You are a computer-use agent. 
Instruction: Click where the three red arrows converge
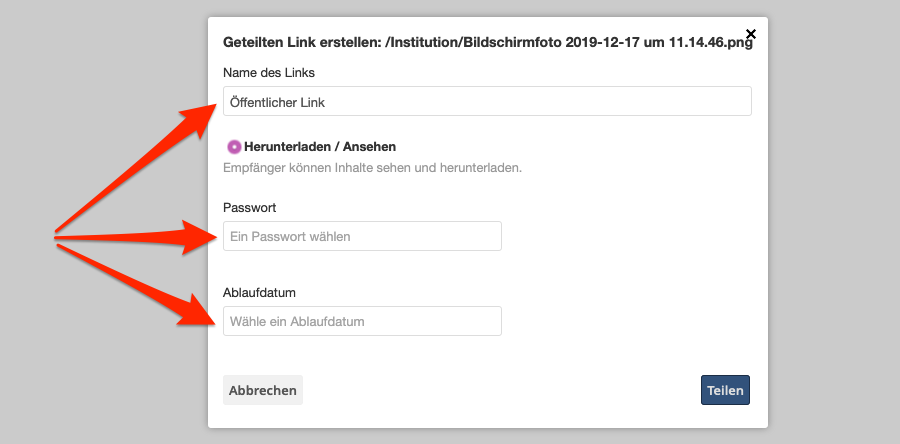point(58,237)
